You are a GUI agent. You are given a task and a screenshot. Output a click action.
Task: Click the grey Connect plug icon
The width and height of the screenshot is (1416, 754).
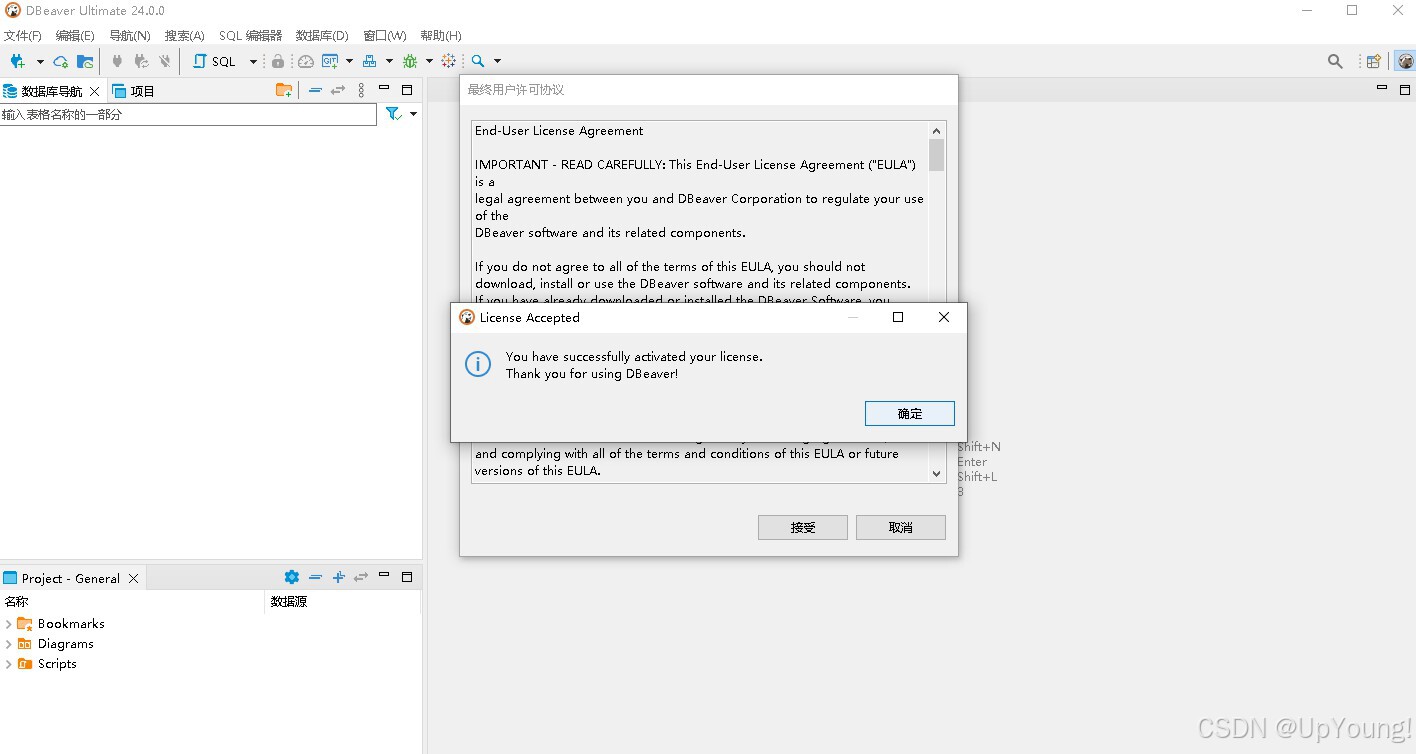(117, 61)
